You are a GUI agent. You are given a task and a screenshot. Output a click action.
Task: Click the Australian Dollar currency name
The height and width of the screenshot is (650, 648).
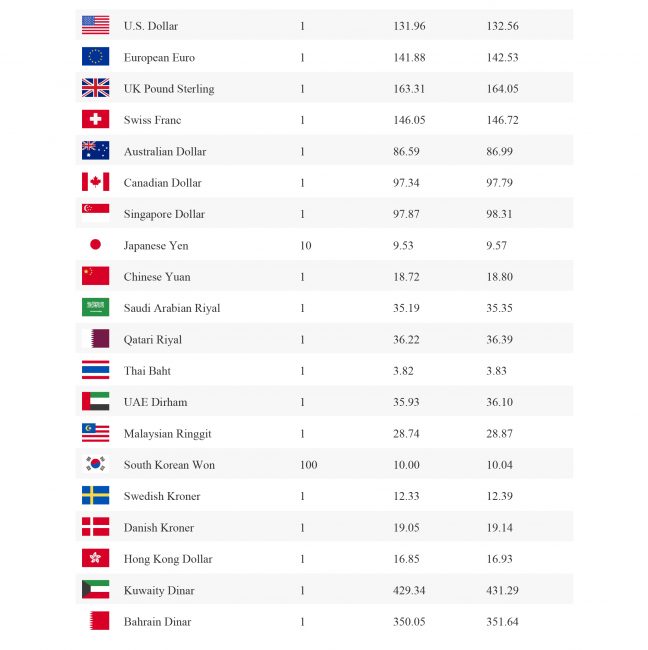click(165, 152)
